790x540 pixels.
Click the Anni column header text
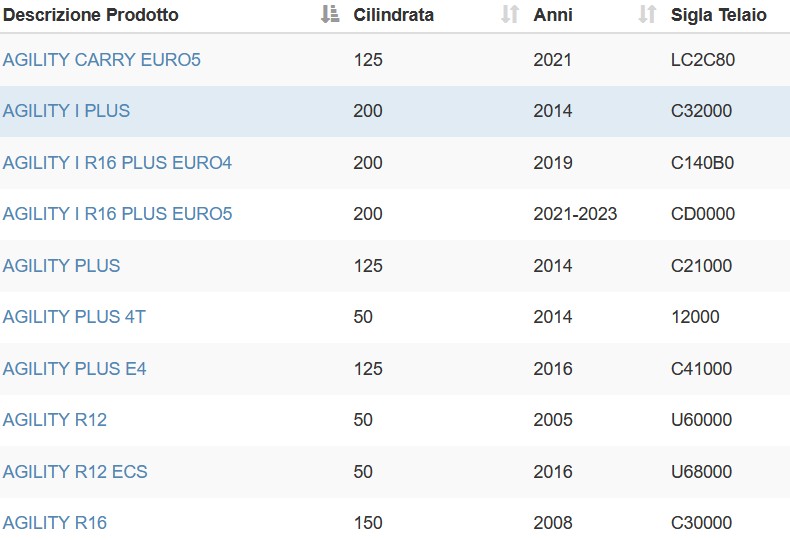553,15
